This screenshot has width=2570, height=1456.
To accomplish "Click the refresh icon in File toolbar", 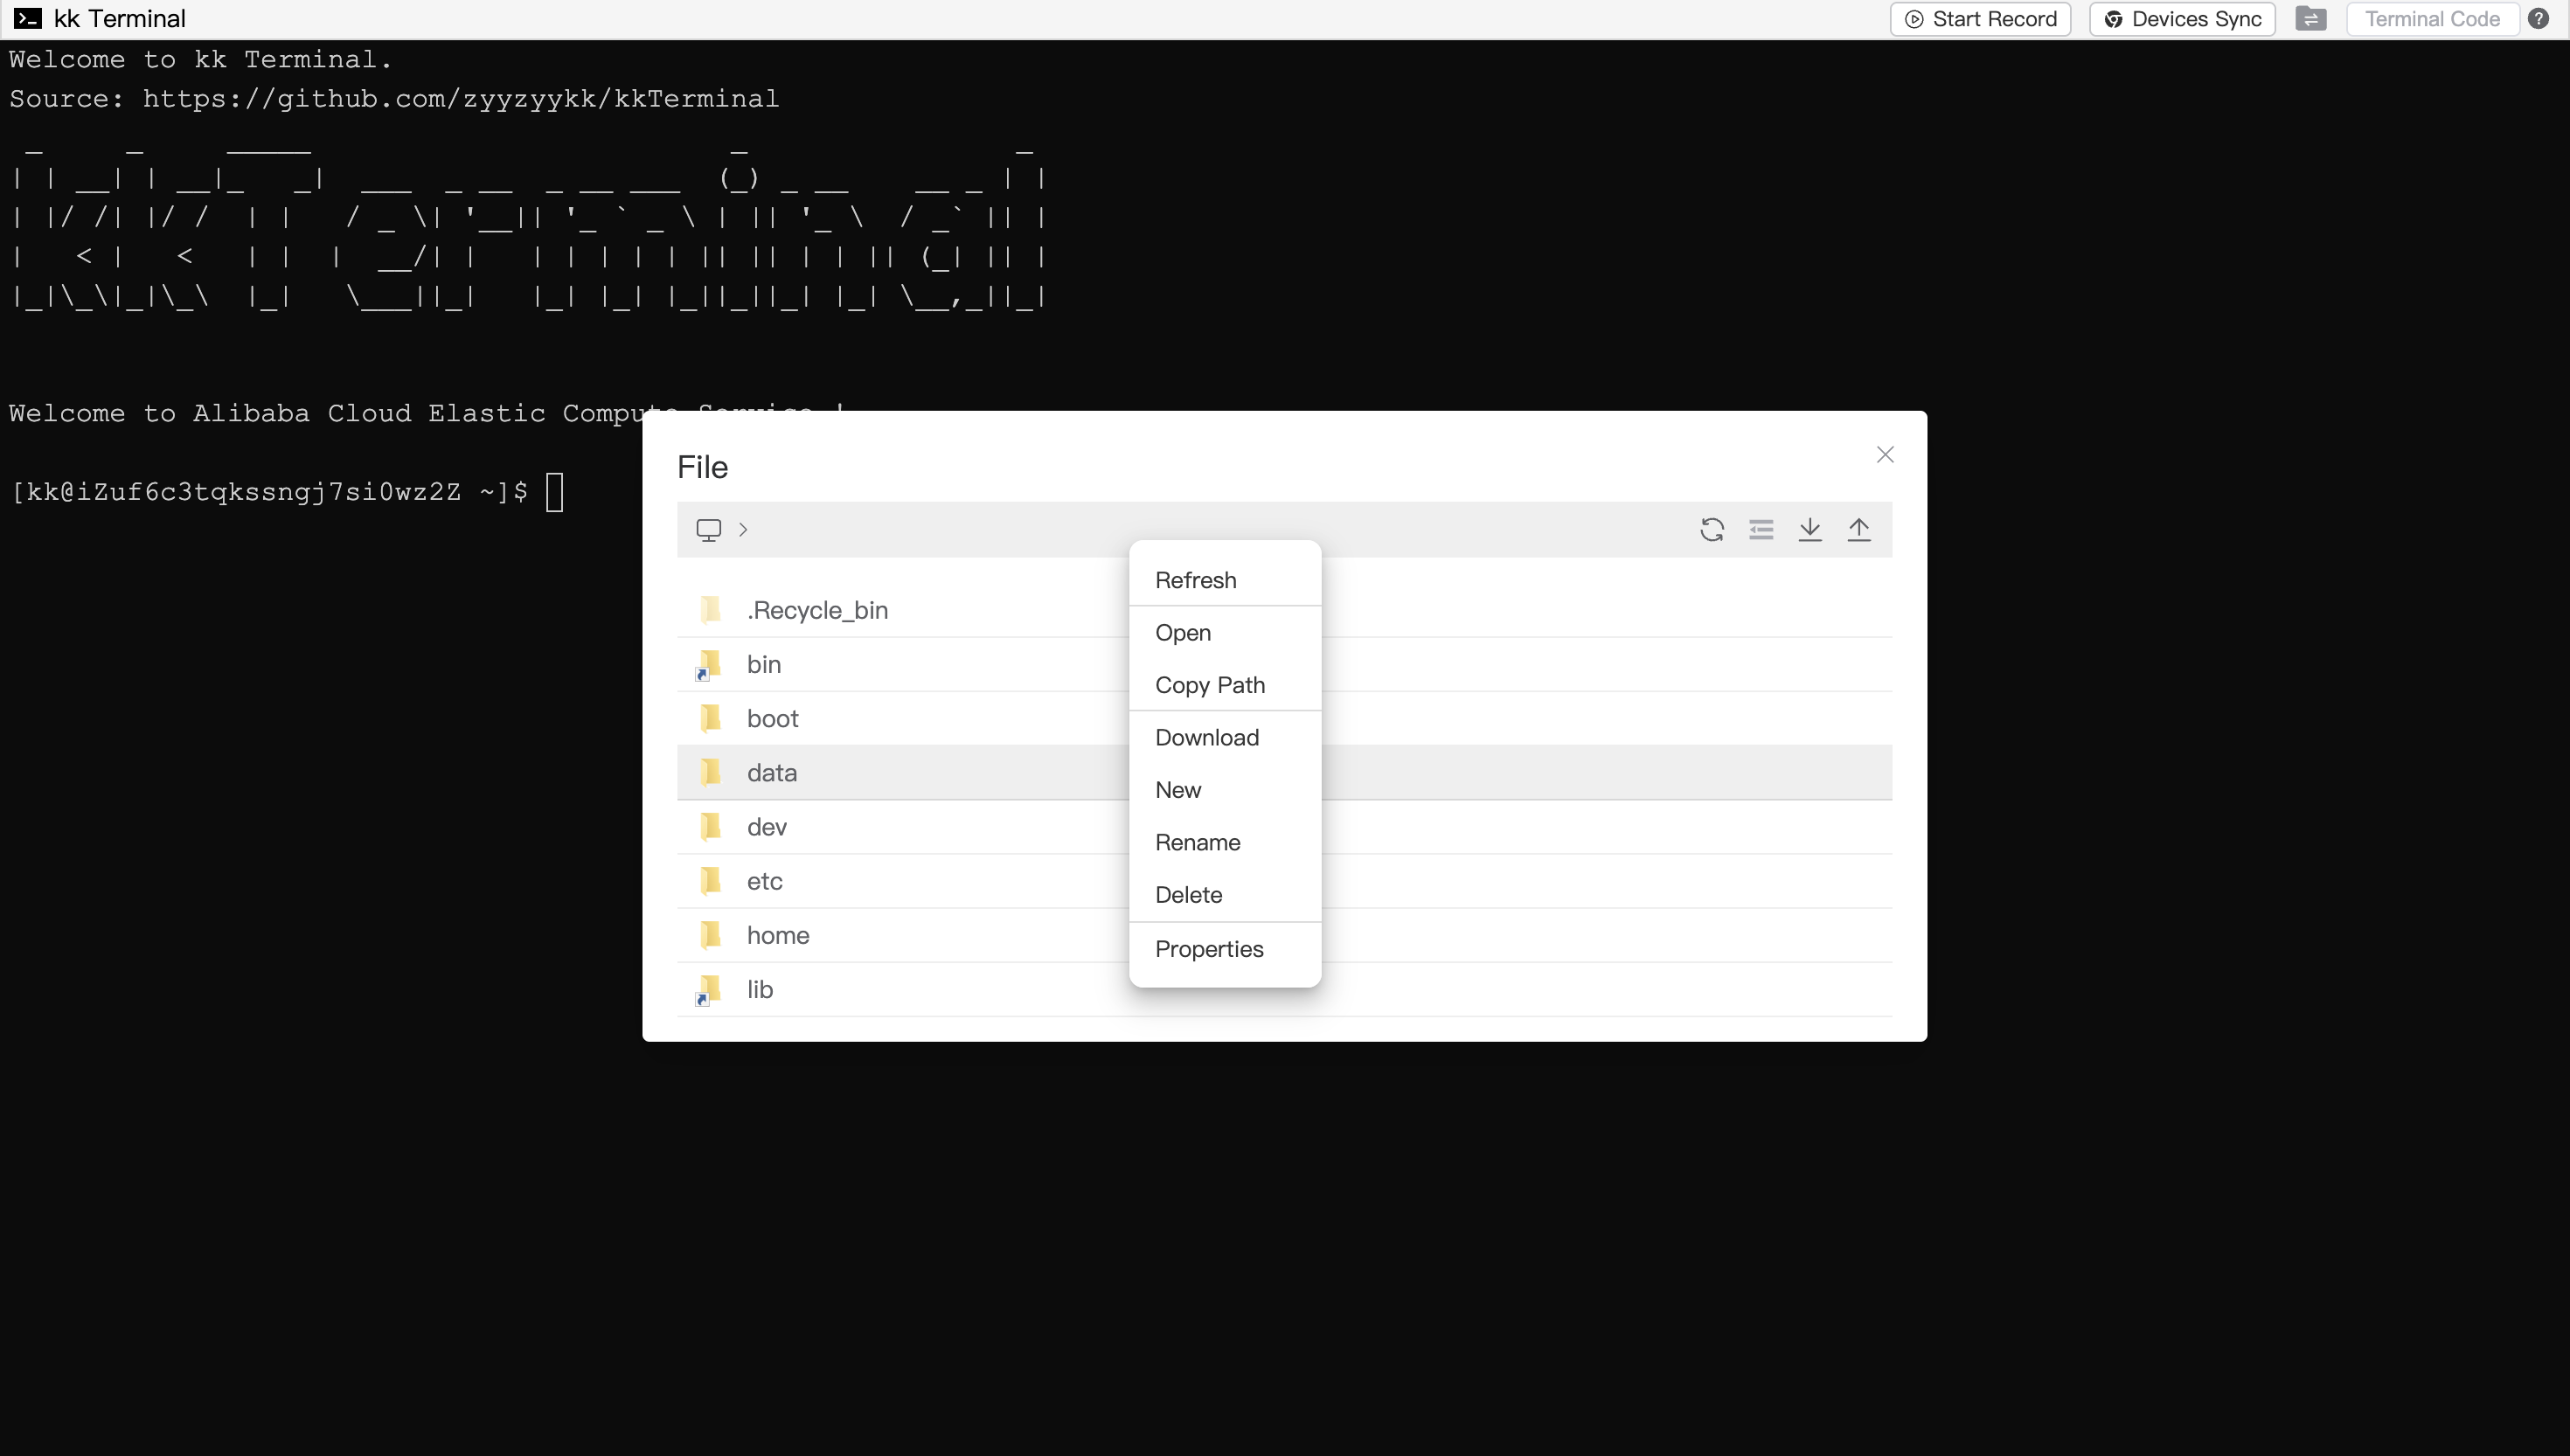I will click(x=1712, y=529).
